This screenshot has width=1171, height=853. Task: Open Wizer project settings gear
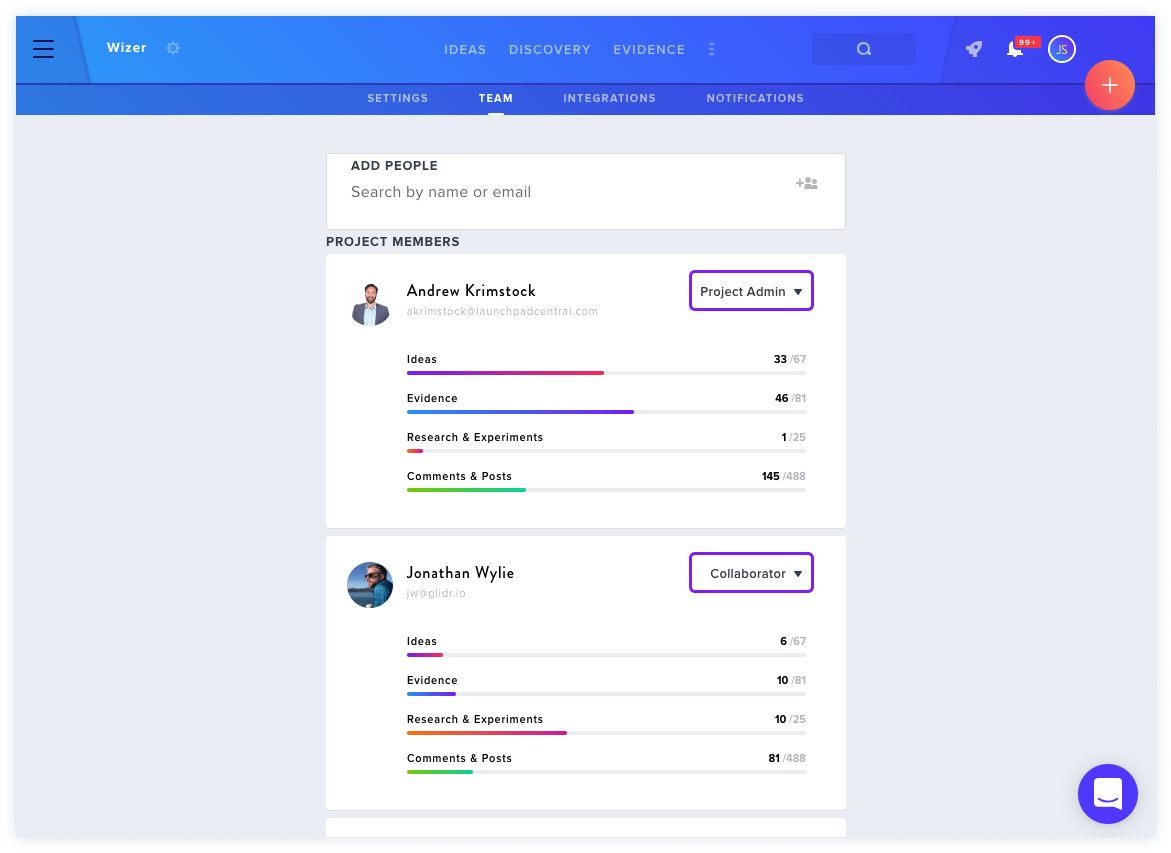(173, 48)
